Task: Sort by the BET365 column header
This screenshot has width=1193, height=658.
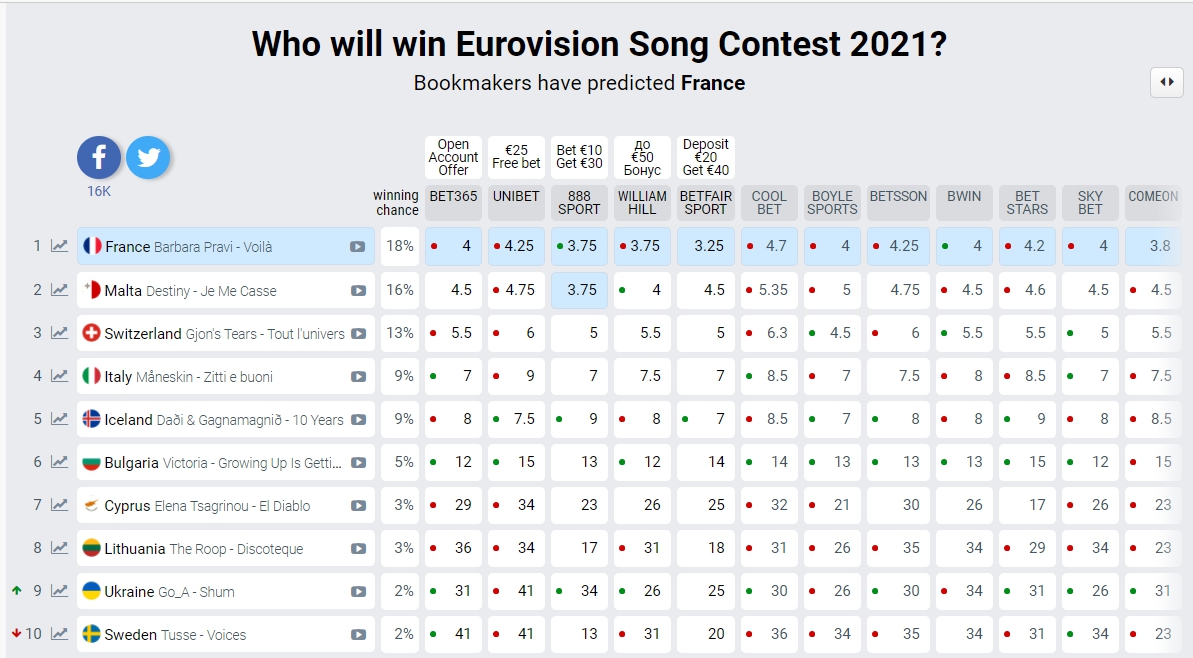Action: (x=453, y=197)
